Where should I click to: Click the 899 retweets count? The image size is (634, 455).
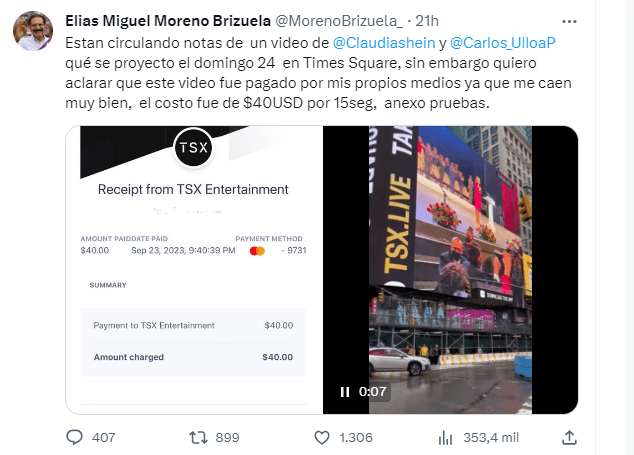tap(227, 438)
